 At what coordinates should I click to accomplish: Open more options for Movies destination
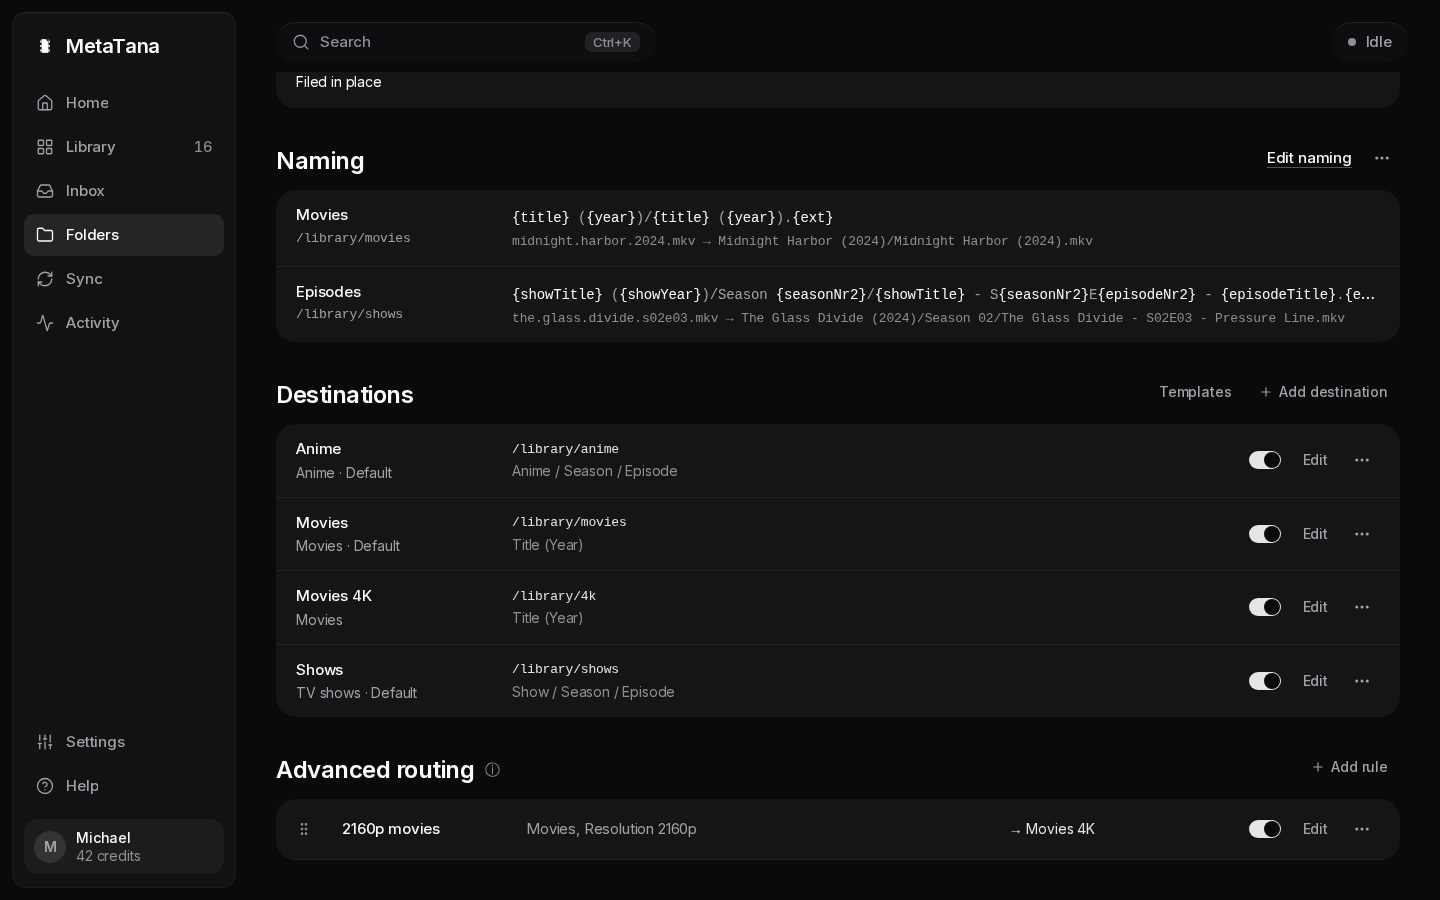click(x=1362, y=534)
